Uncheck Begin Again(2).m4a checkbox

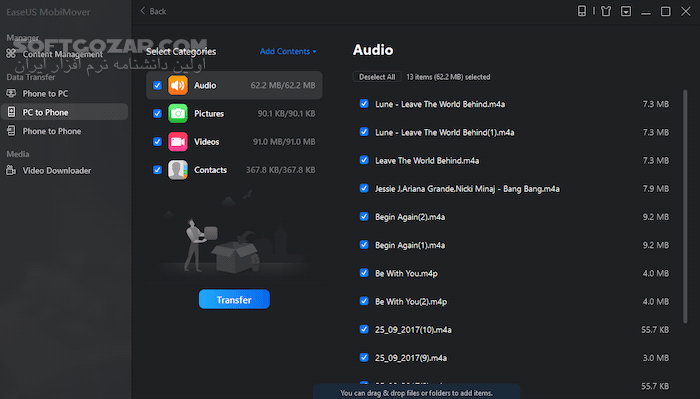point(364,216)
